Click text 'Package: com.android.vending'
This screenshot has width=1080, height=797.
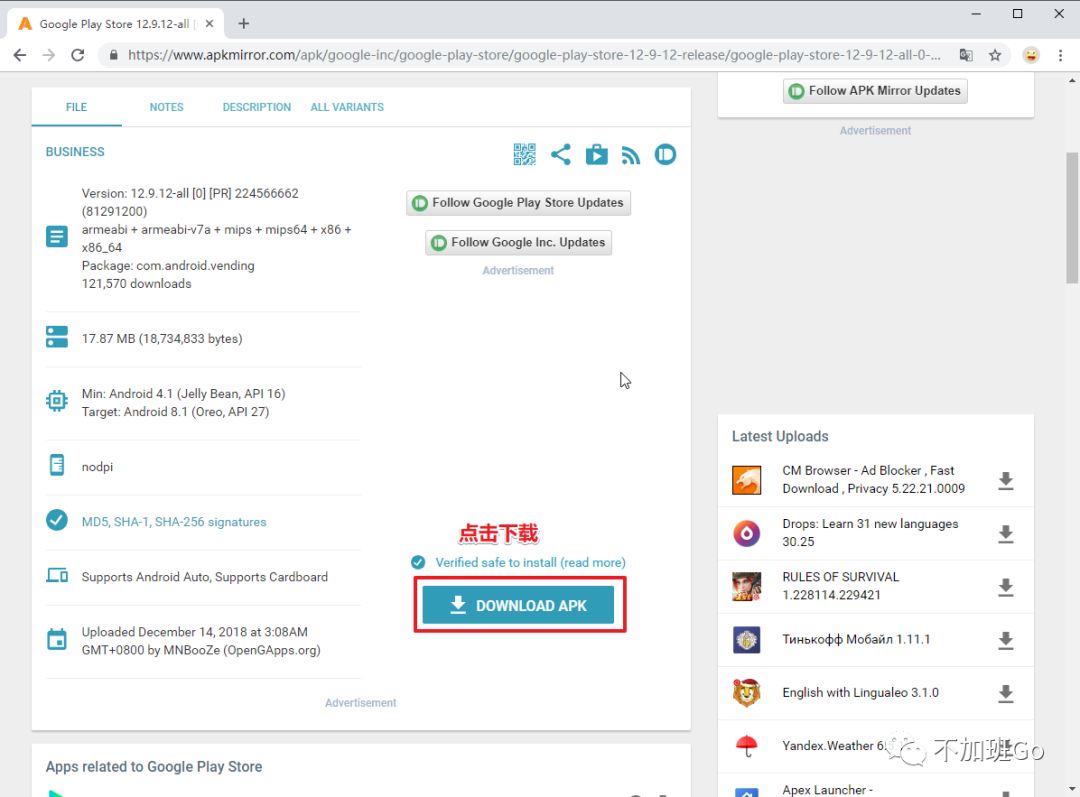point(168,266)
